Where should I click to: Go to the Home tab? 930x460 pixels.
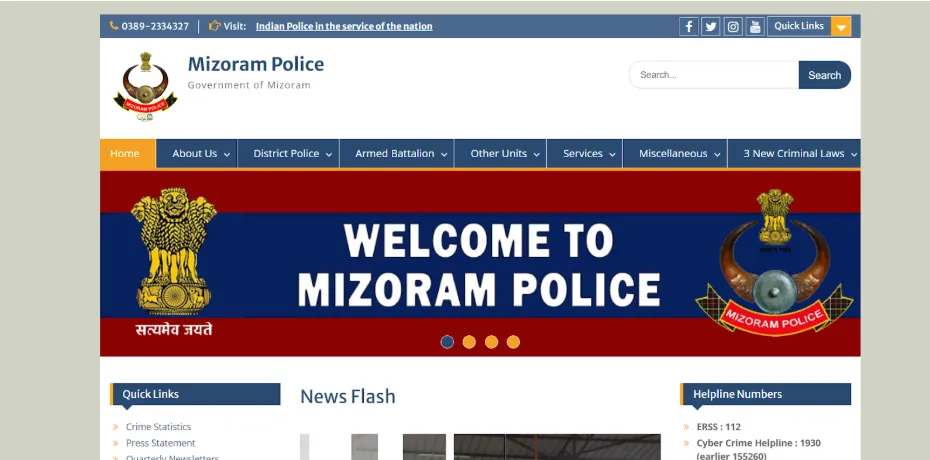(x=125, y=154)
